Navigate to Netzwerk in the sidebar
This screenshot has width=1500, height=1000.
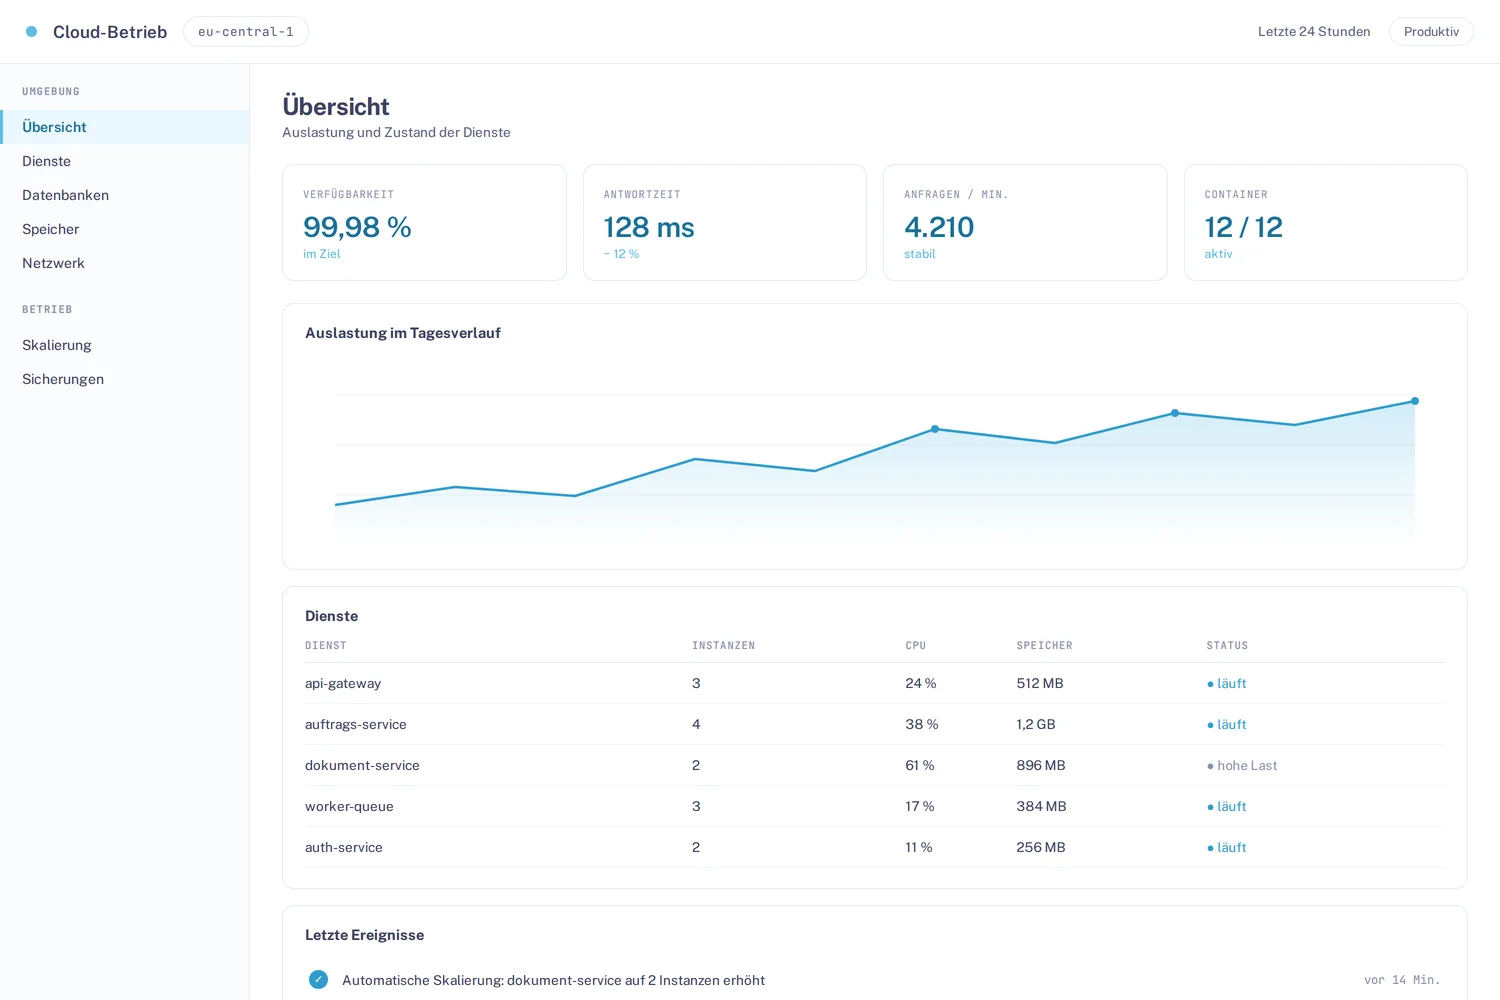point(124,263)
